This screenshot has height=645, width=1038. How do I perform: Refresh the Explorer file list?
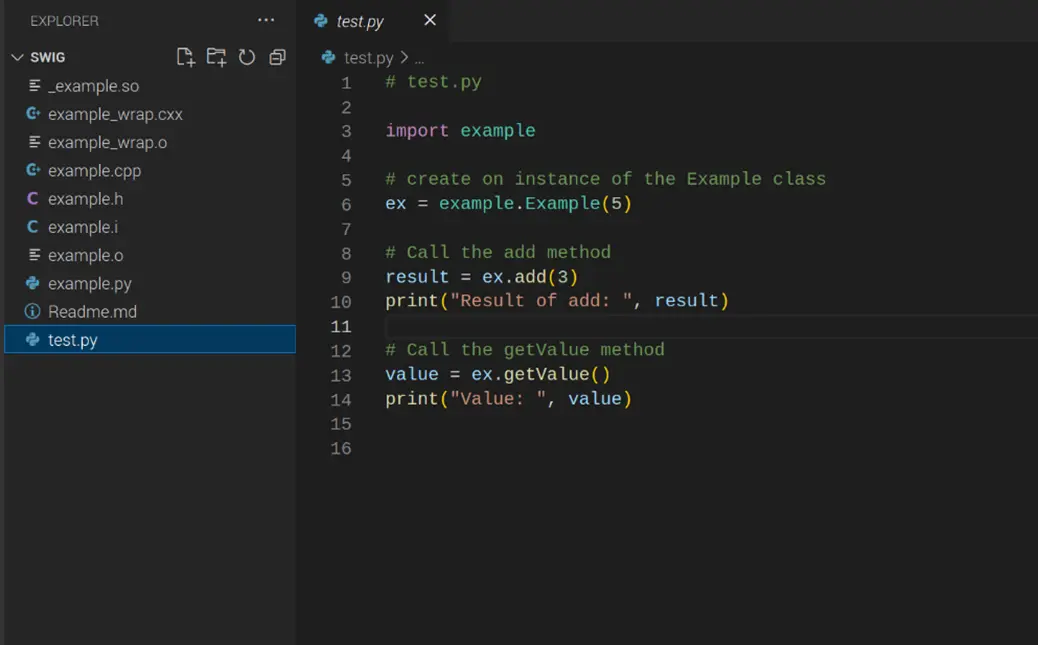246,57
